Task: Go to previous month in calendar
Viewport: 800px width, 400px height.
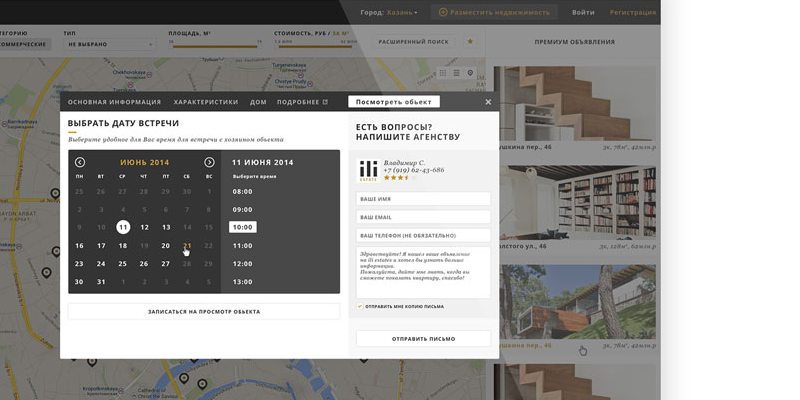Action: (80, 162)
